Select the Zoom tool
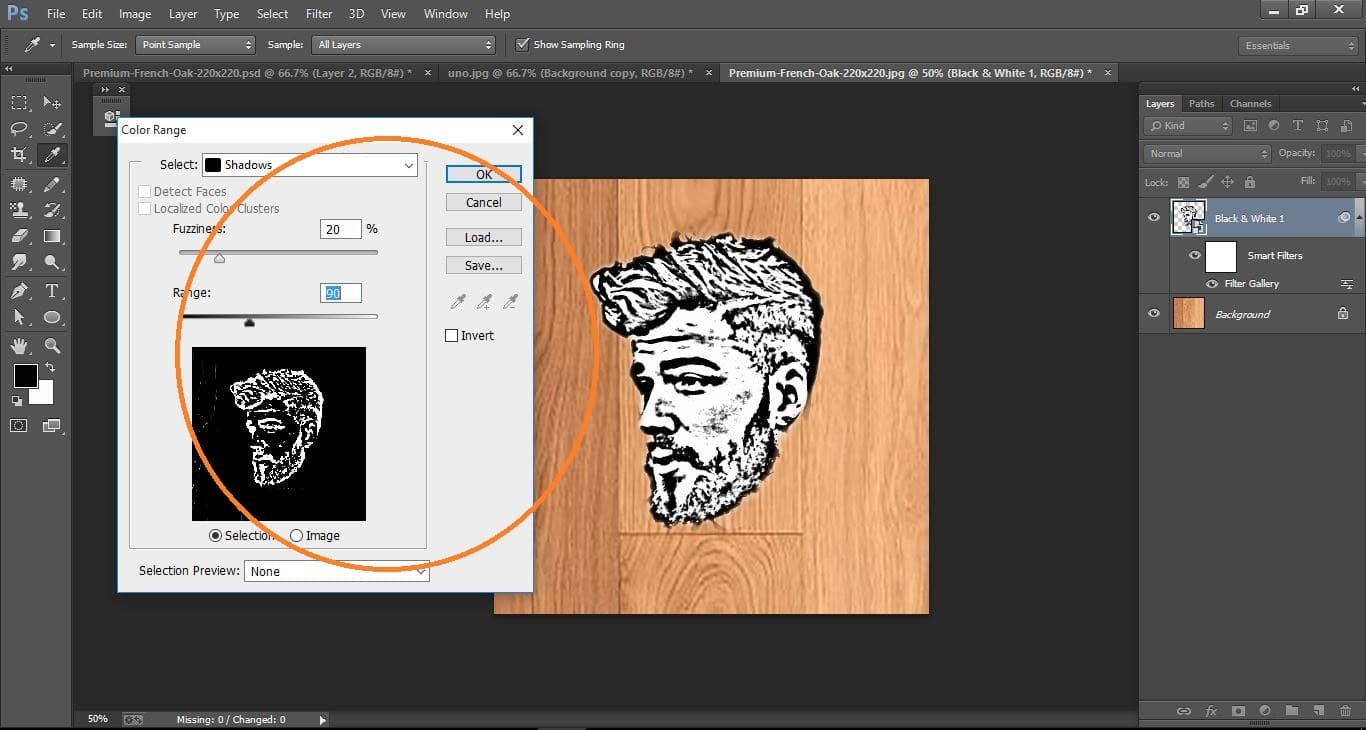The height and width of the screenshot is (730, 1366). click(x=50, y=344)
